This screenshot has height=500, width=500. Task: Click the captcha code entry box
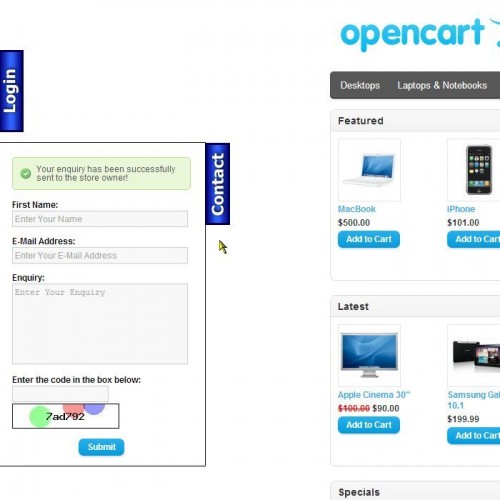coord(60,394)
